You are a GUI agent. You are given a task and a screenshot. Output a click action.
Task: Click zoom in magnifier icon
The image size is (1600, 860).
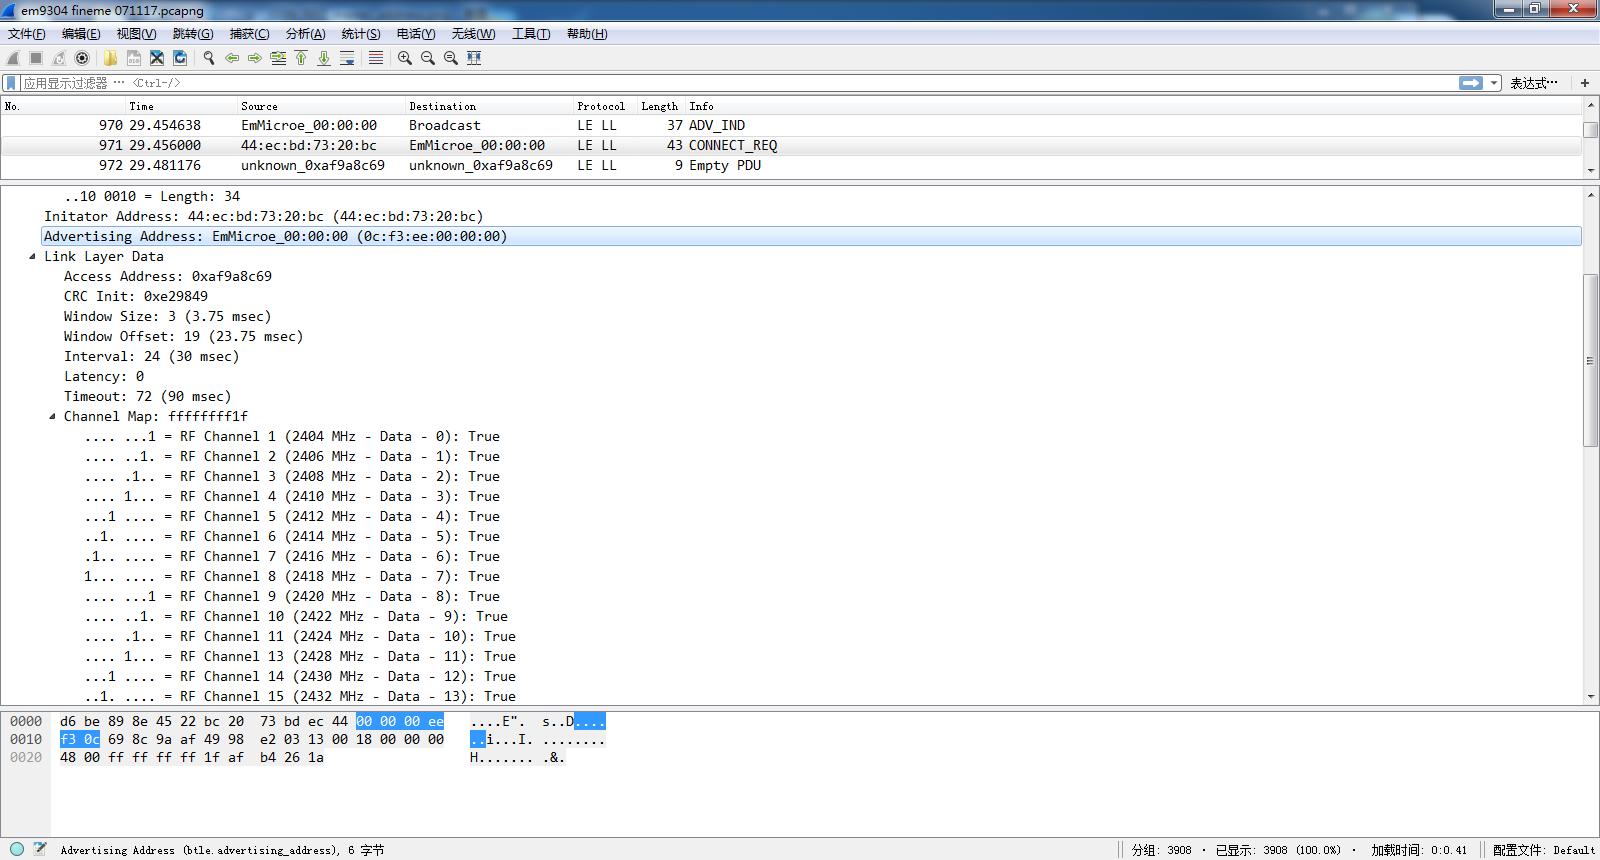click(405, 58)
